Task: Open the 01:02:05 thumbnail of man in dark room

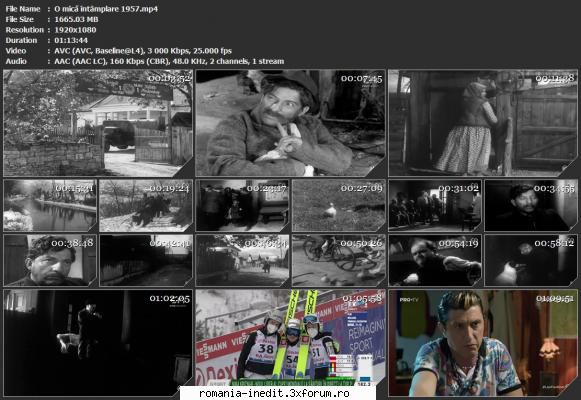Action: click(98, 343)
